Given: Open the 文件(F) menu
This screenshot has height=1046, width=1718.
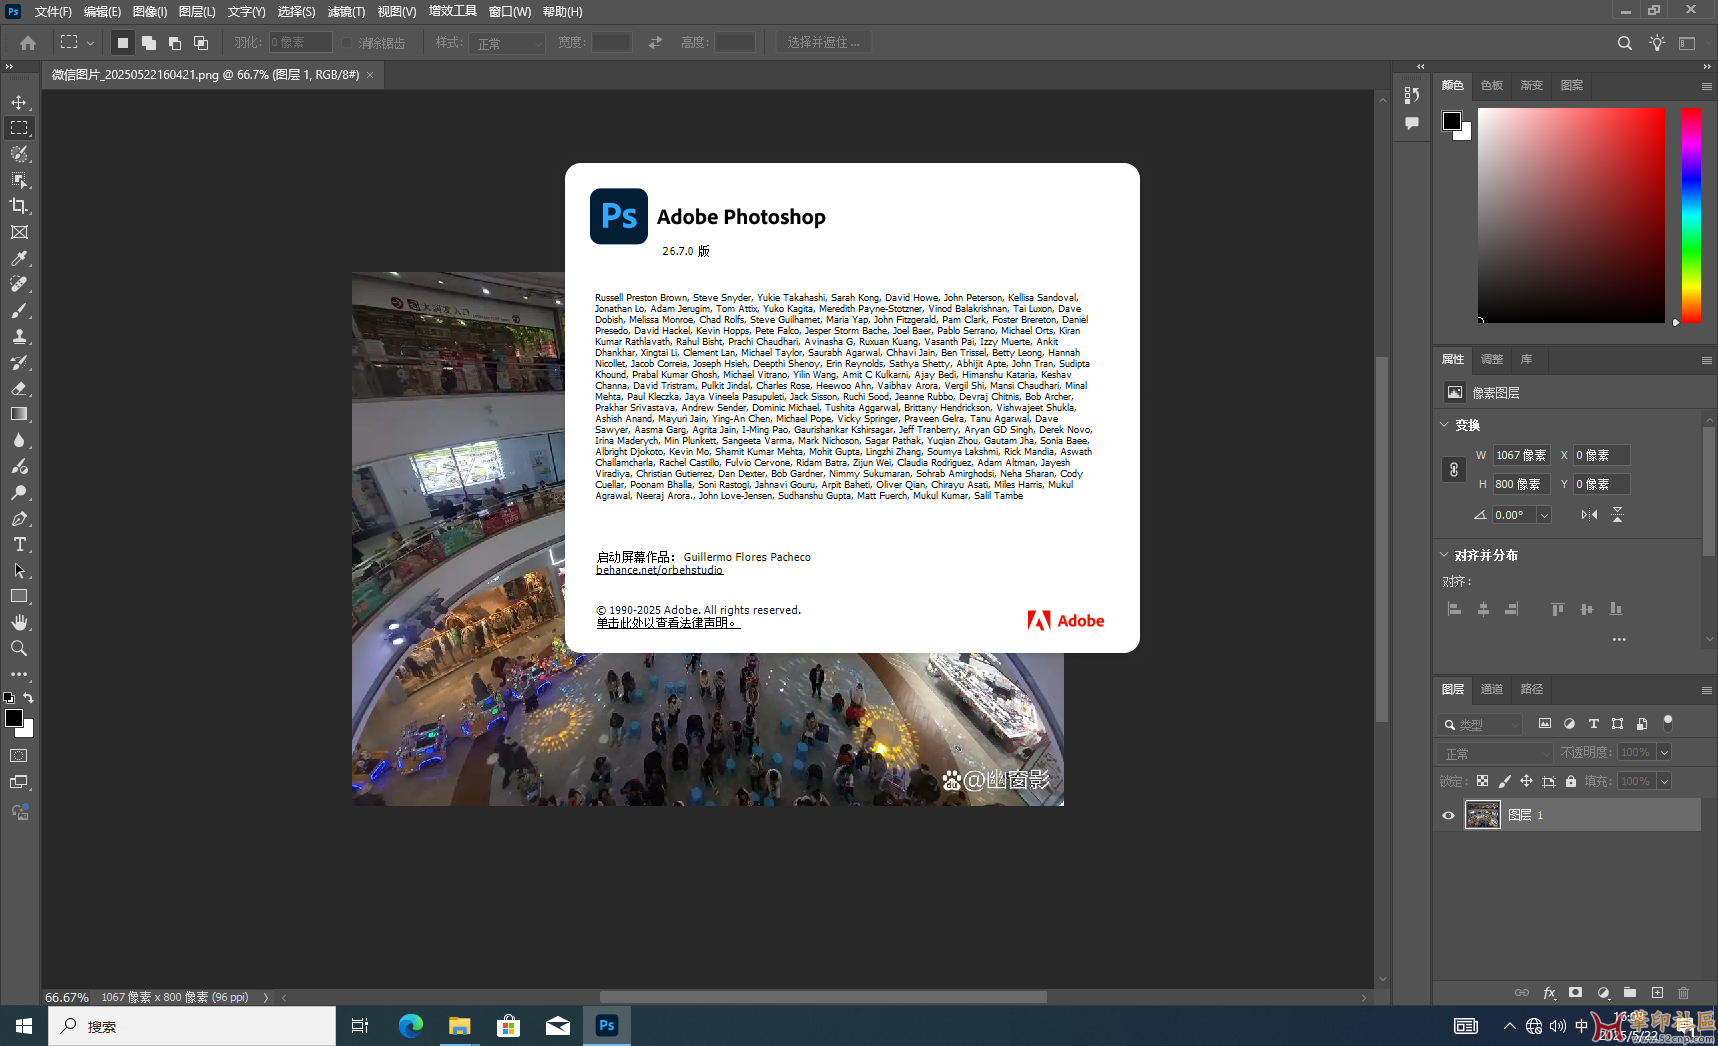Looking at the screenshot, I should pos(53,12).
